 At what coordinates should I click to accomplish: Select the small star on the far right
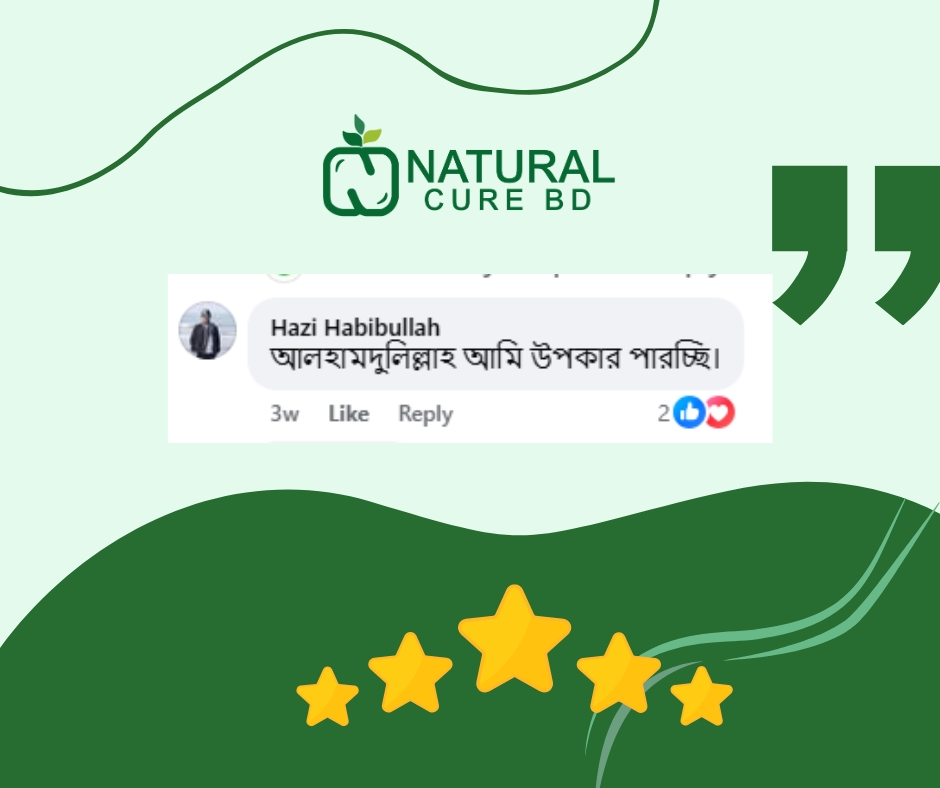tap(701, 696)
